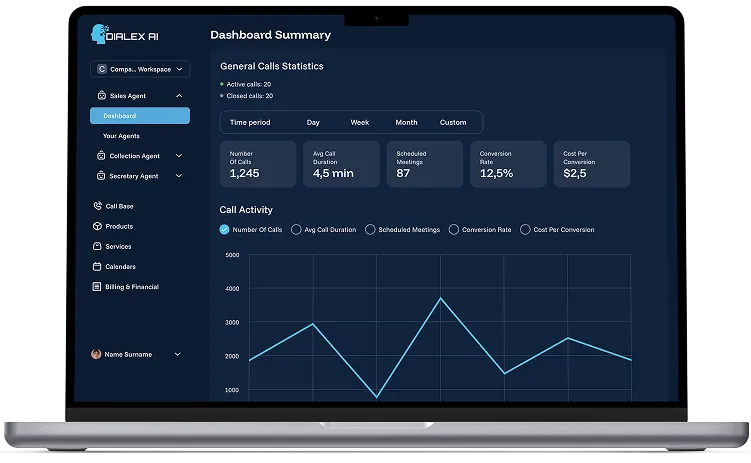Screen dimensions: 751x463
Task: Click the Dialex AI head logo
Action: [99, 34]
